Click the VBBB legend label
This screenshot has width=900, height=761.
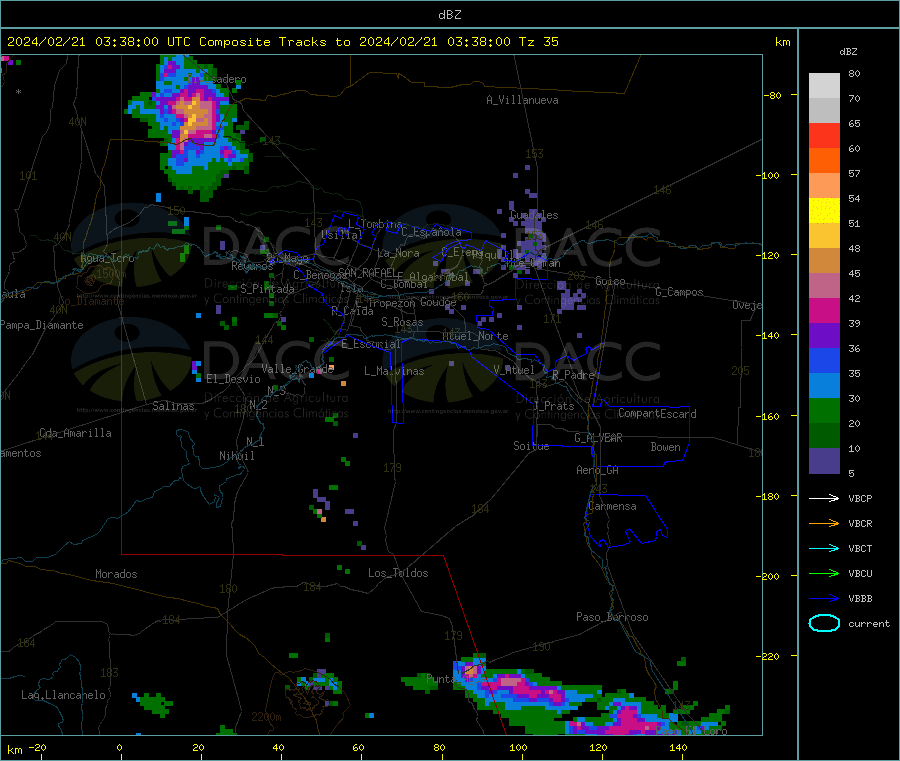pos(860,599)
